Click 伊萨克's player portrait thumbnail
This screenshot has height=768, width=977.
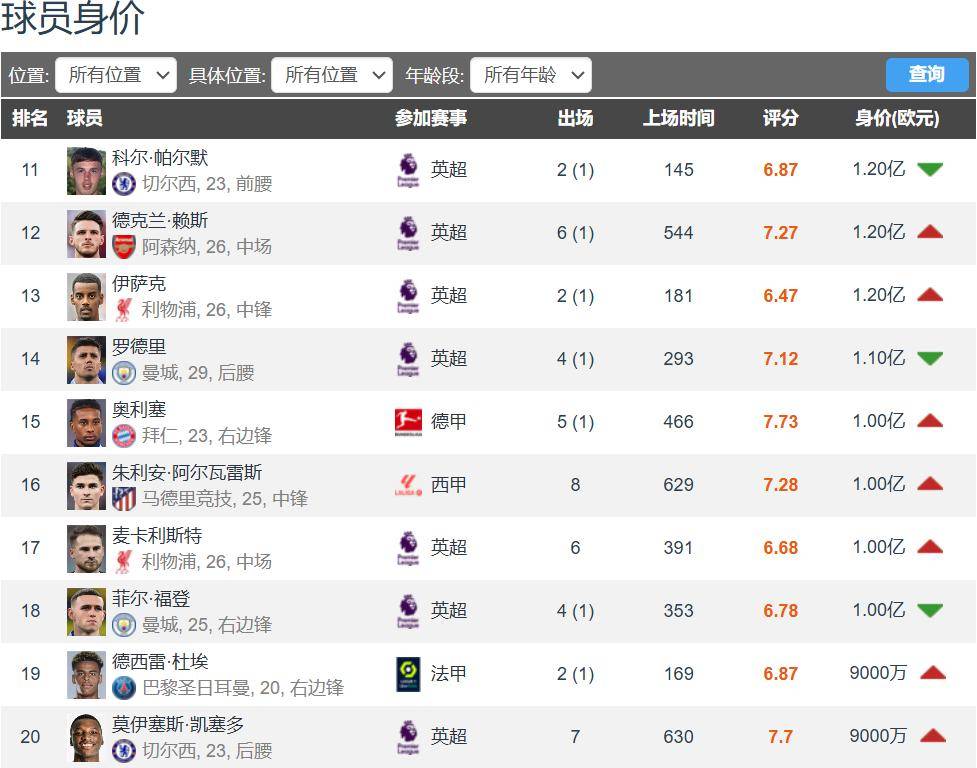click(85, 296)
